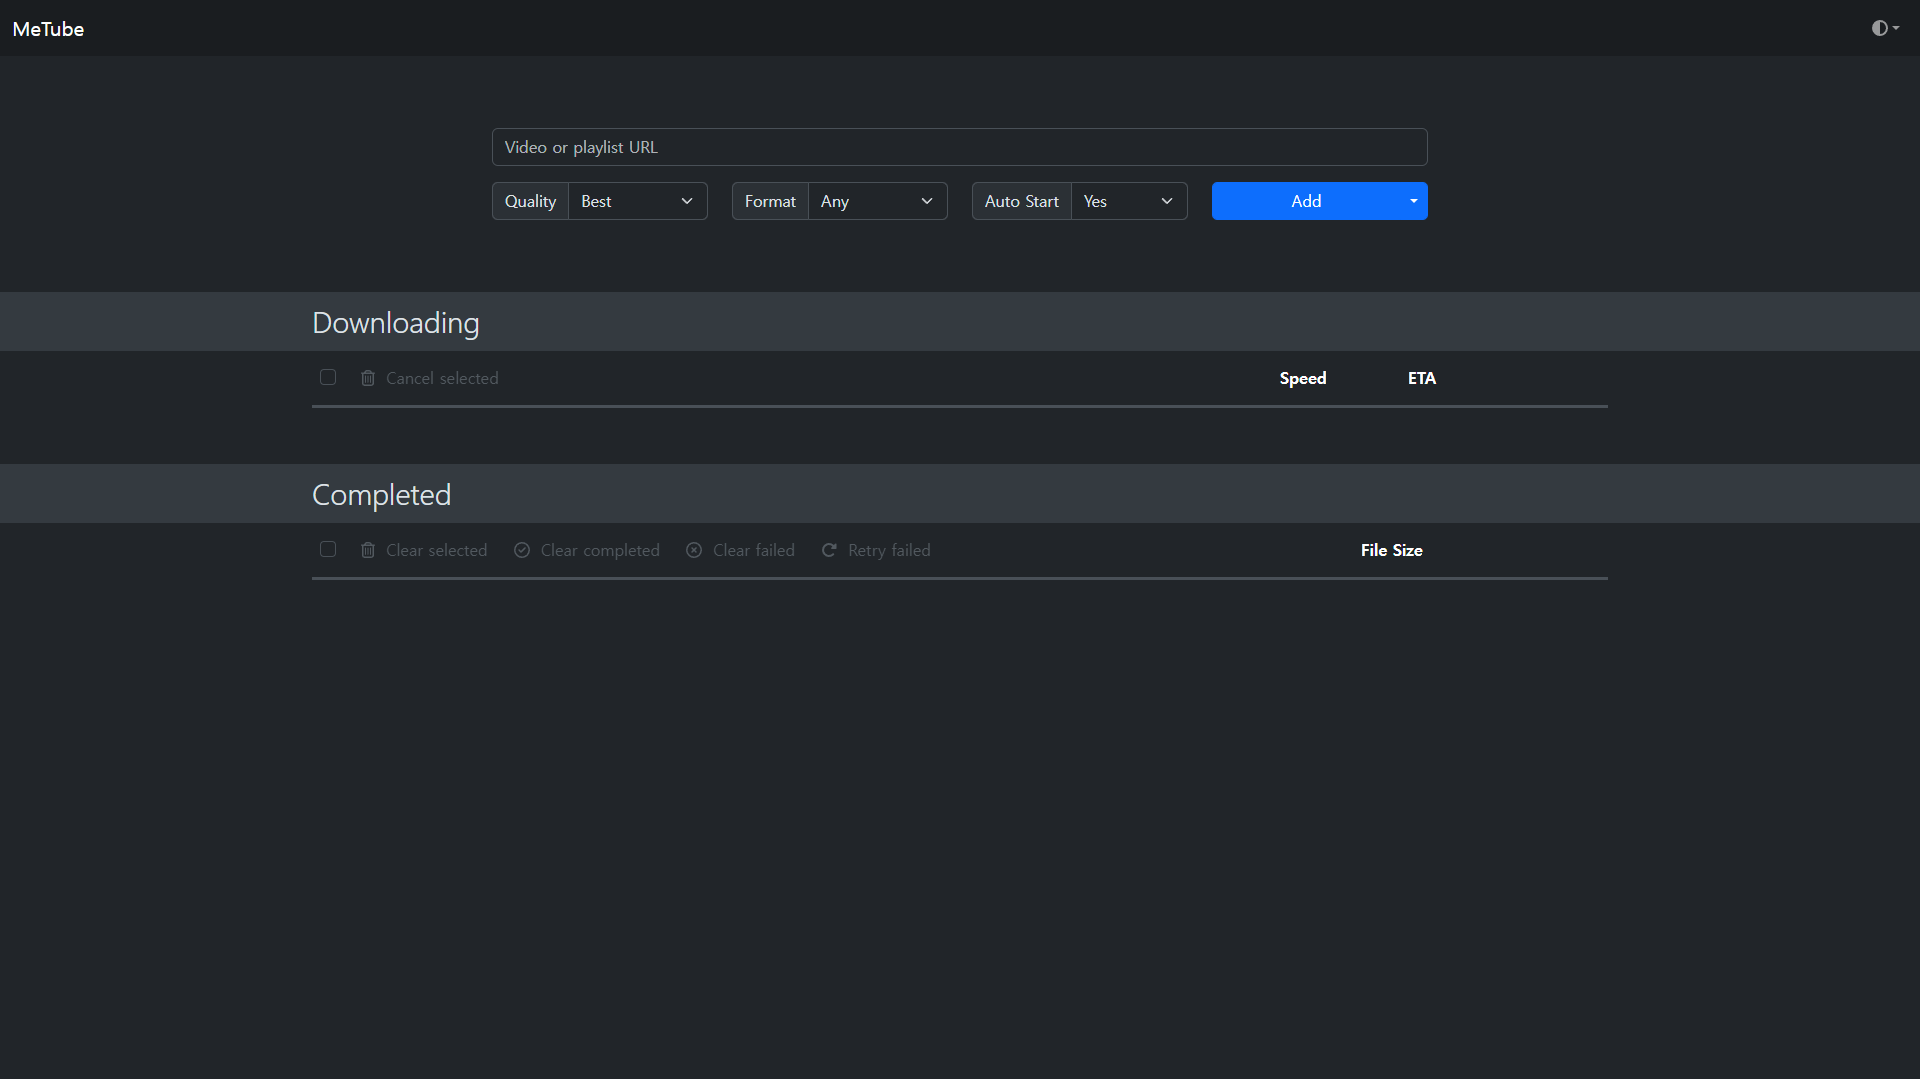Click the checkmark circle icon for Clear completed

tap(522, 550)
